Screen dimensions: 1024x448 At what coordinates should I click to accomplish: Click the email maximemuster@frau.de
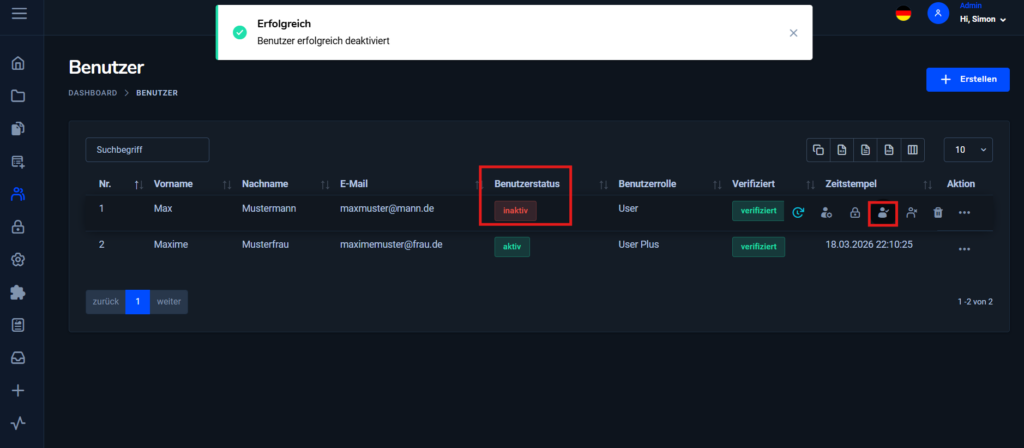coord(391,244)
